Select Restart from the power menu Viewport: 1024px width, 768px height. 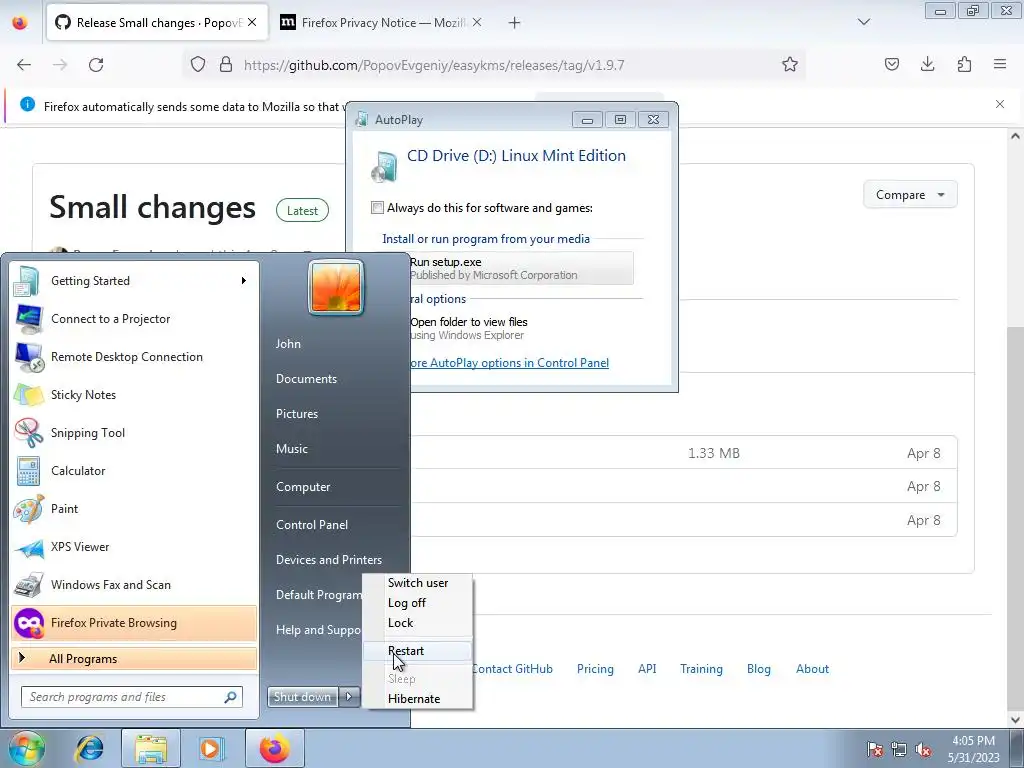417,651
